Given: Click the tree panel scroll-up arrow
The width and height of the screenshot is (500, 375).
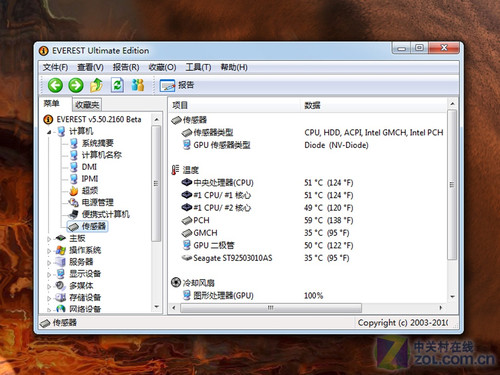Looking at the screenshot, I should coord(156,119).
